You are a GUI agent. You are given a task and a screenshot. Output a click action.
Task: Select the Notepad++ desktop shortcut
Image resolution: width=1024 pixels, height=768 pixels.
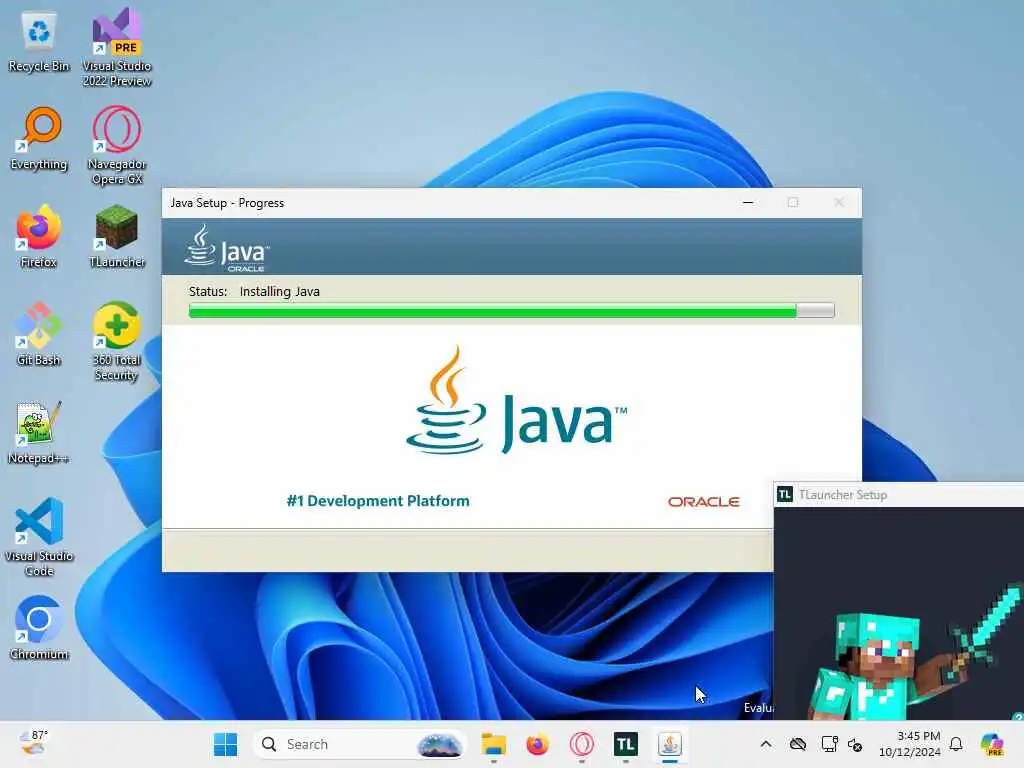39,432
